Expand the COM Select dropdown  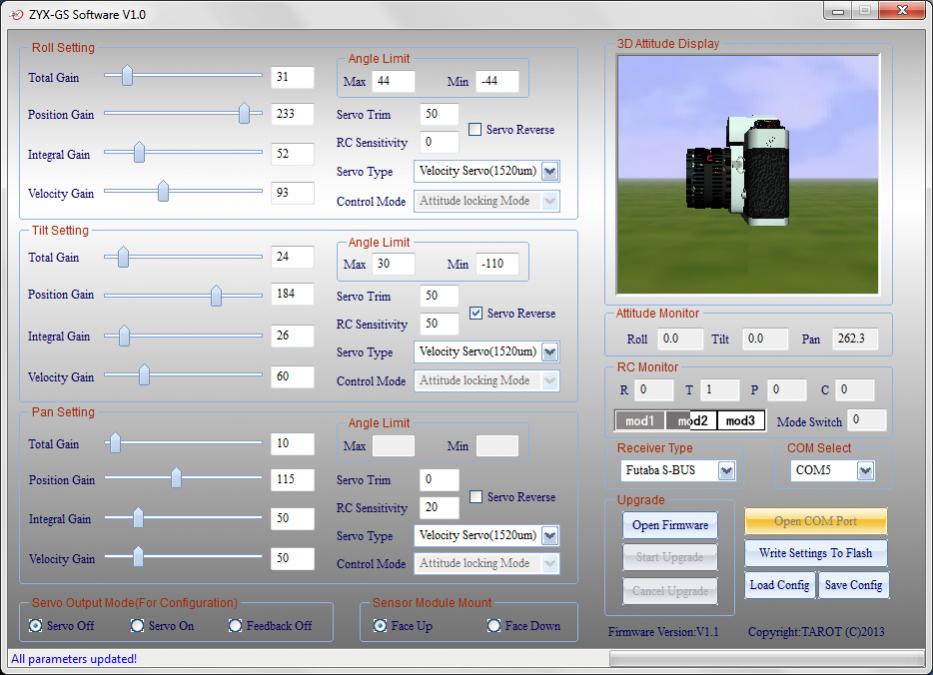[x=864, y=470]
